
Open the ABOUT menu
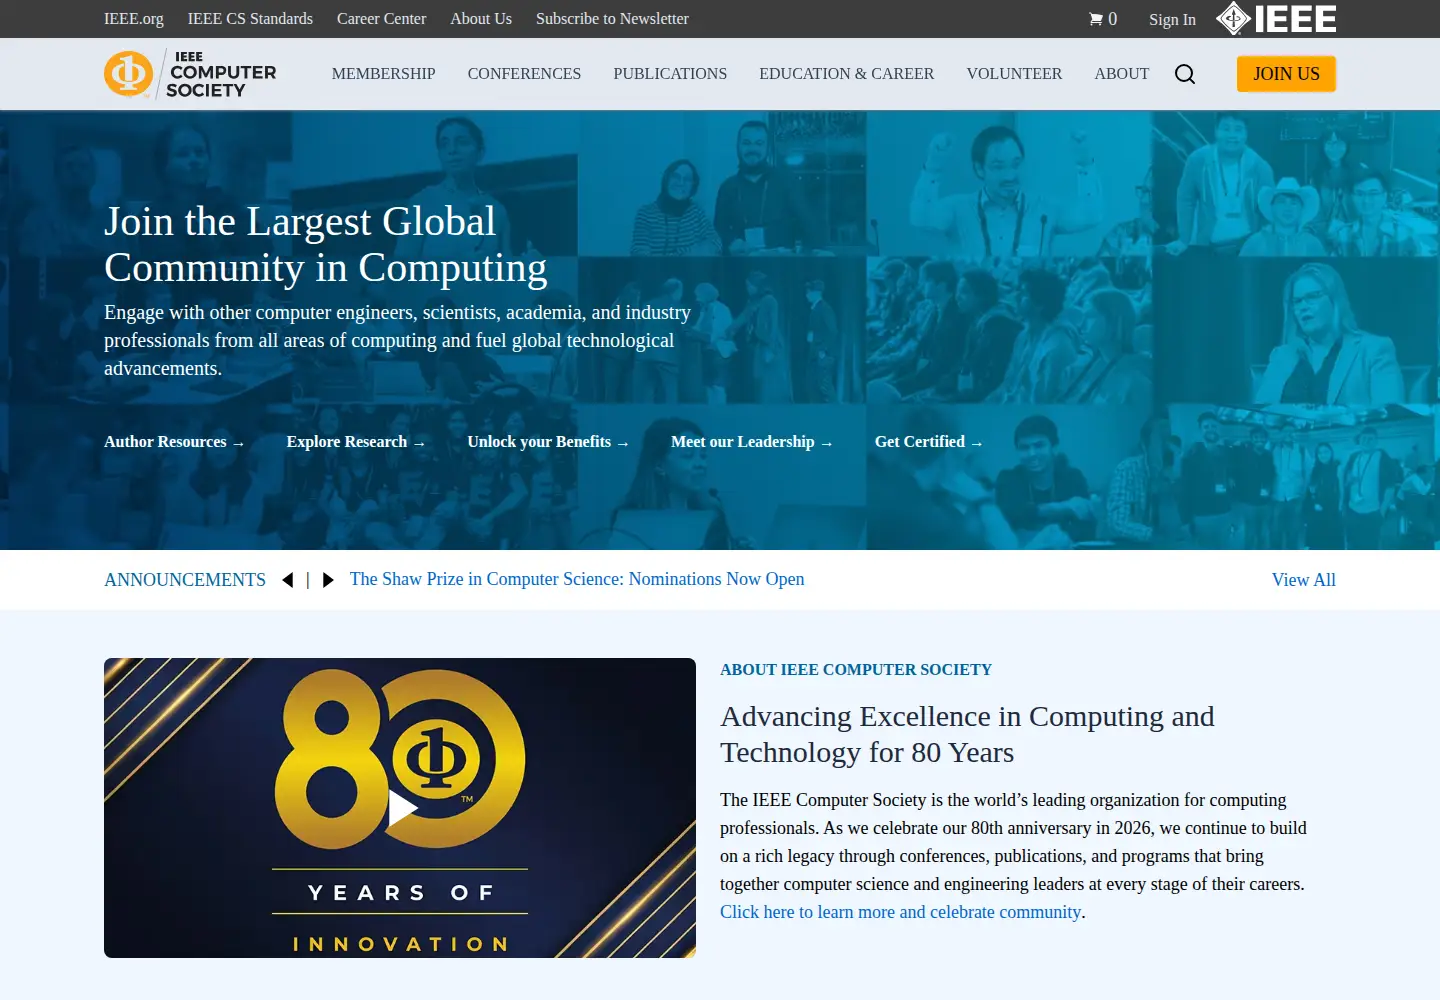point(1121,74)
